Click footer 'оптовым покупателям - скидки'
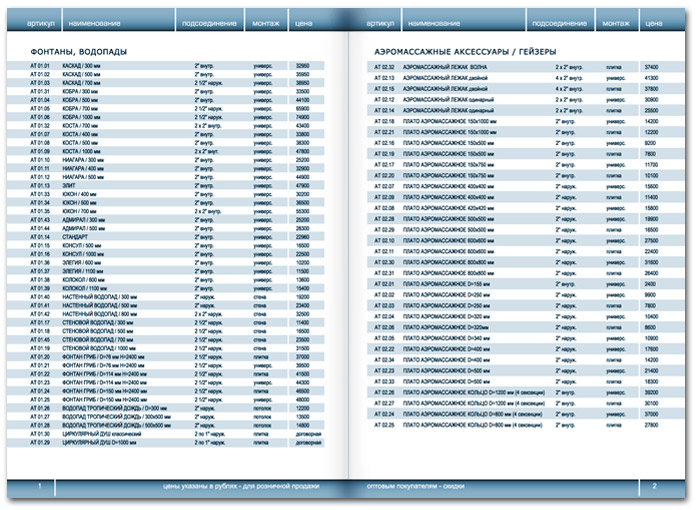 pyautogui.click(x=416, y=486)
